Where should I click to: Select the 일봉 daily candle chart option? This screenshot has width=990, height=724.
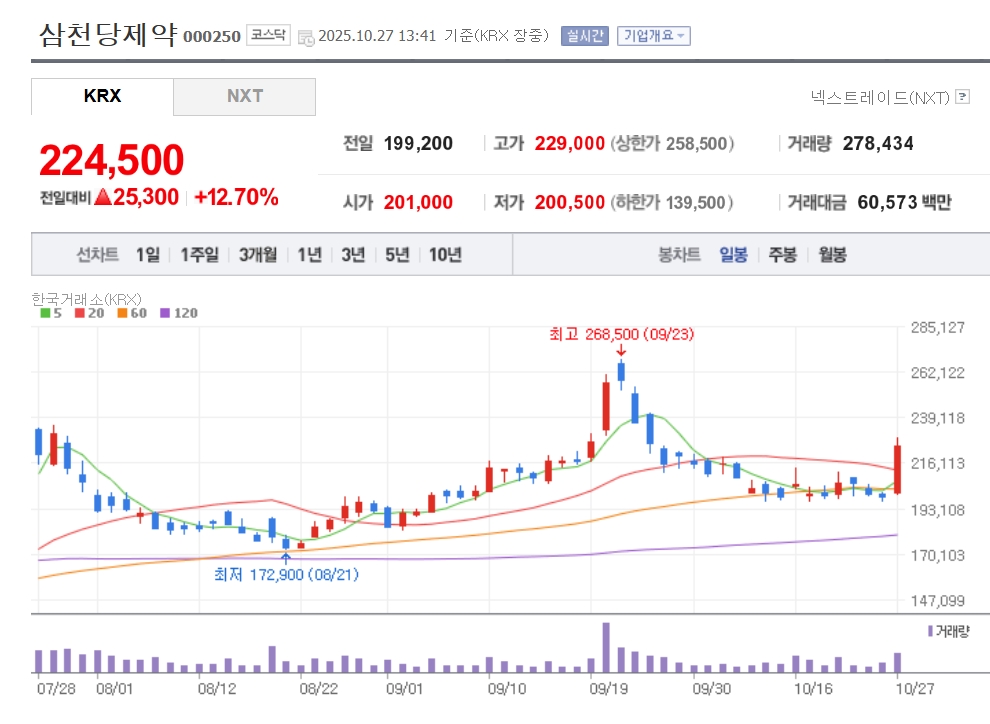[x=733, y=254]
